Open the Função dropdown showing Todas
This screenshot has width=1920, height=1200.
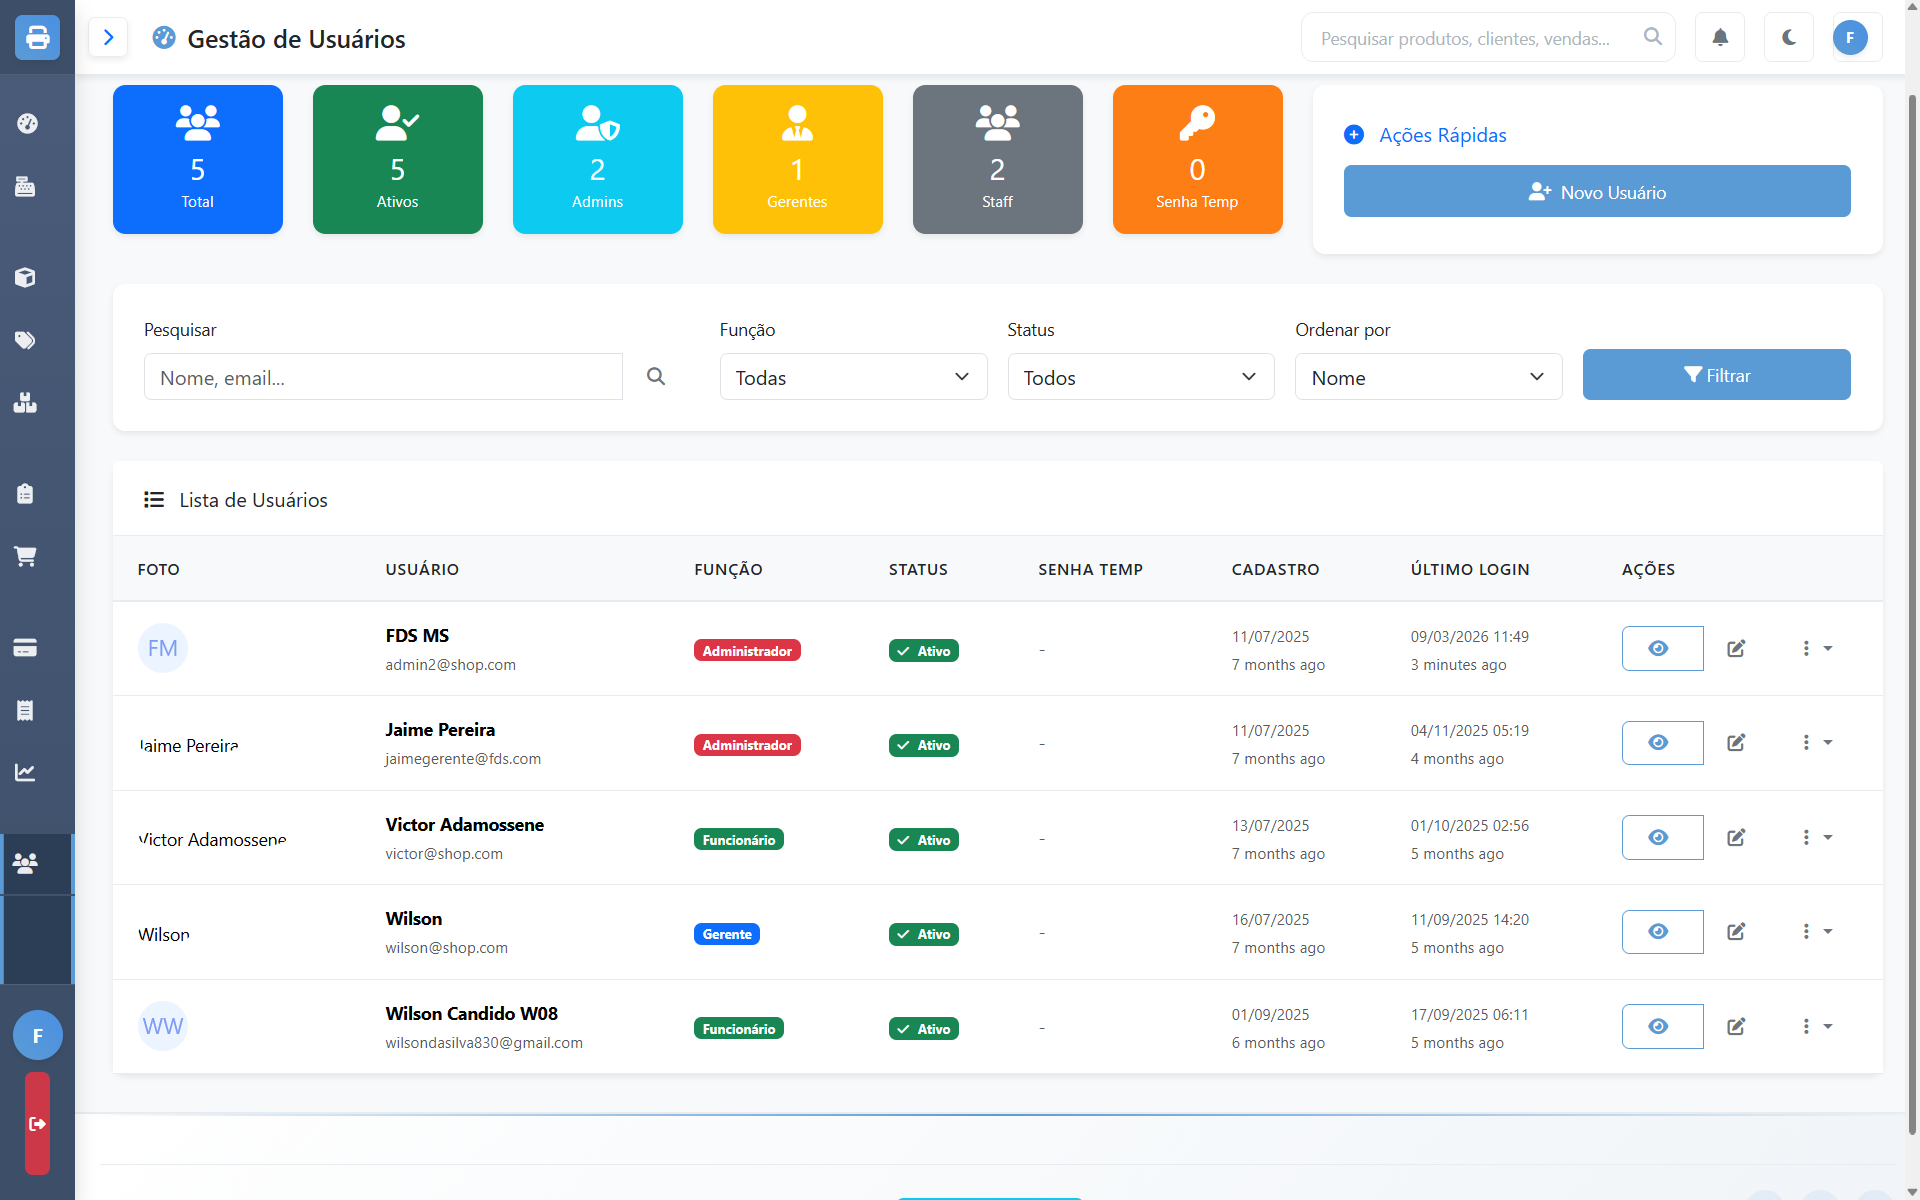[853, 377]
